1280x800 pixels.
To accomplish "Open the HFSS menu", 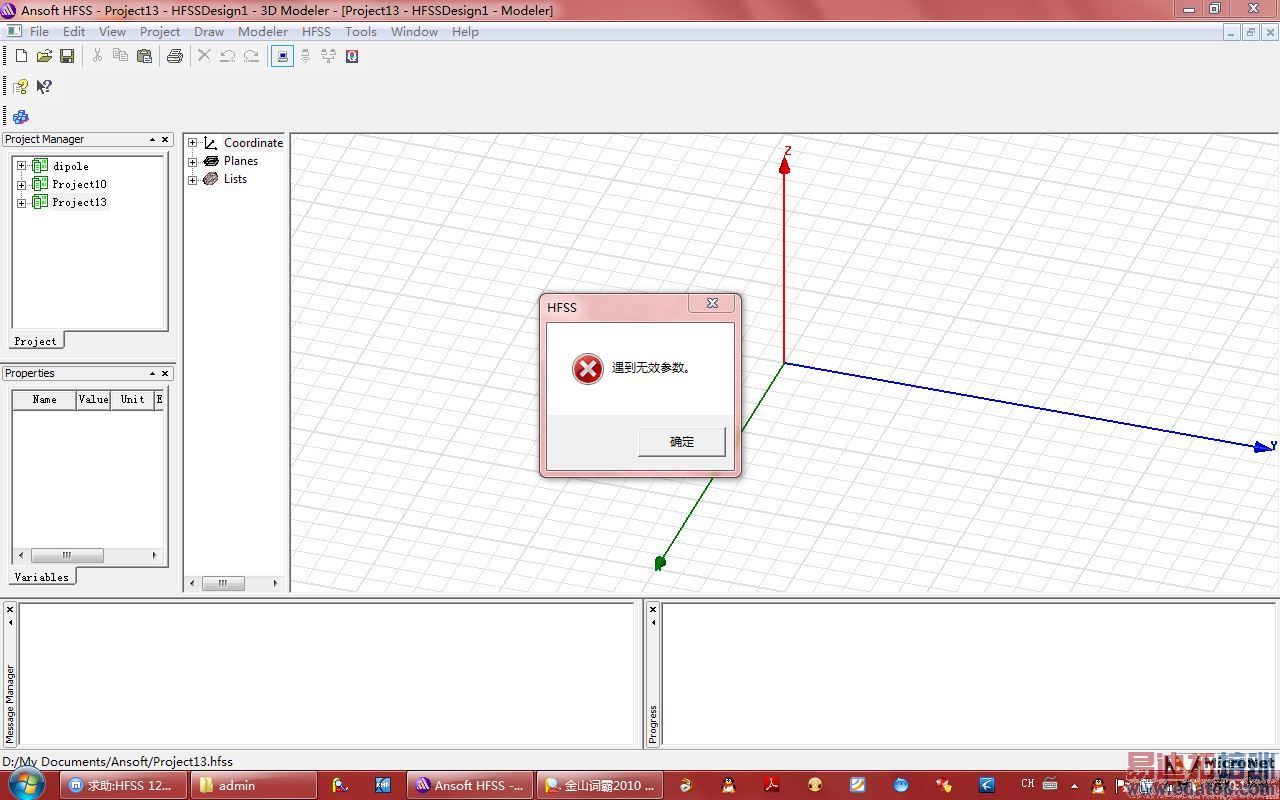I will click(x=316, y=32).
